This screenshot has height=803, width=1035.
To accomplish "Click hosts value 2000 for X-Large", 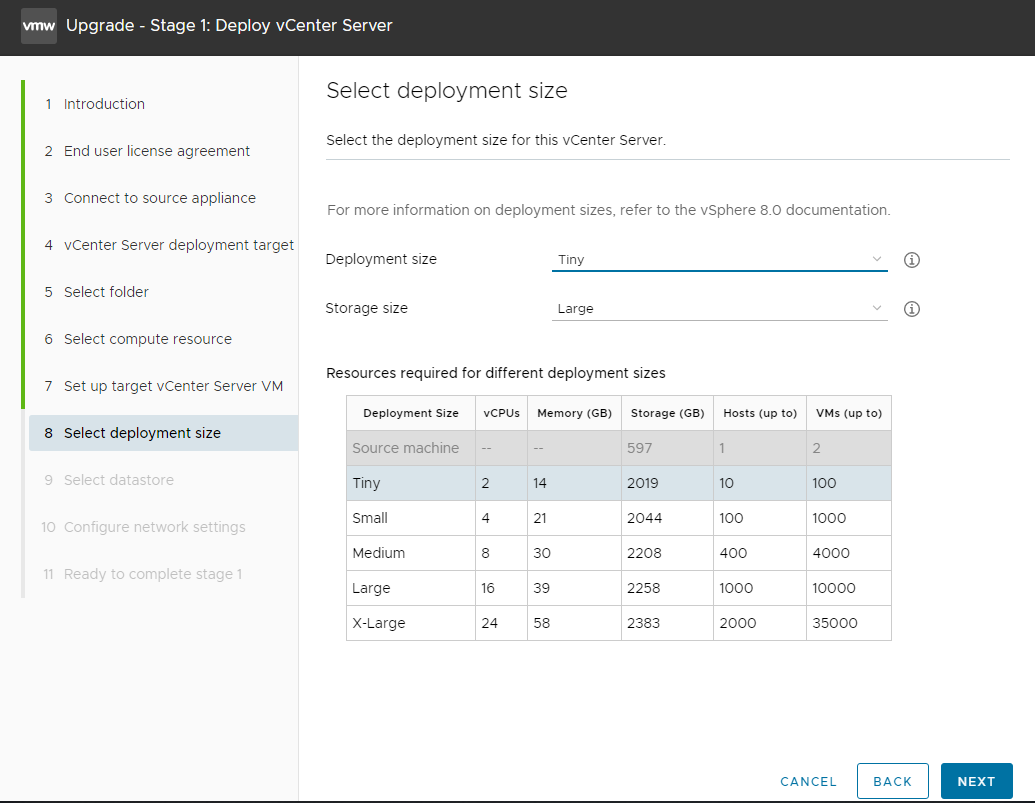I will pos(737,623).
